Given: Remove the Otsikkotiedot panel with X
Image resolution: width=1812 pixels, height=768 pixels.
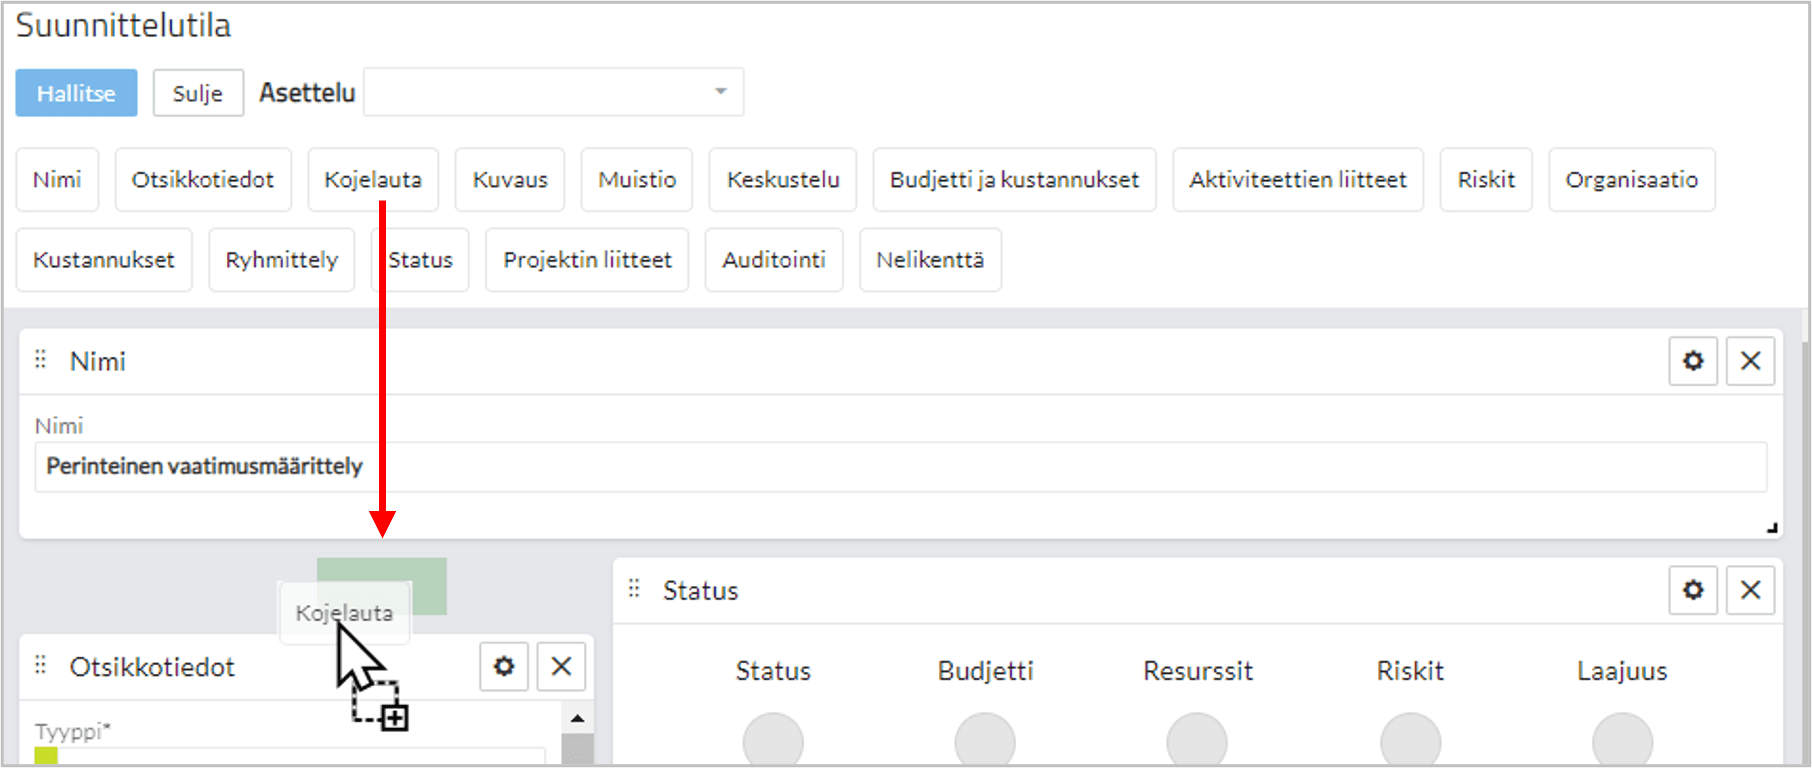Looking at the screenshot, I should (x=561, y=666).
